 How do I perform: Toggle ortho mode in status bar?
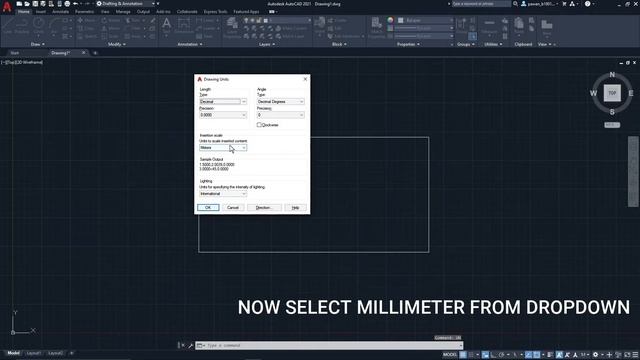pos(494,355)
